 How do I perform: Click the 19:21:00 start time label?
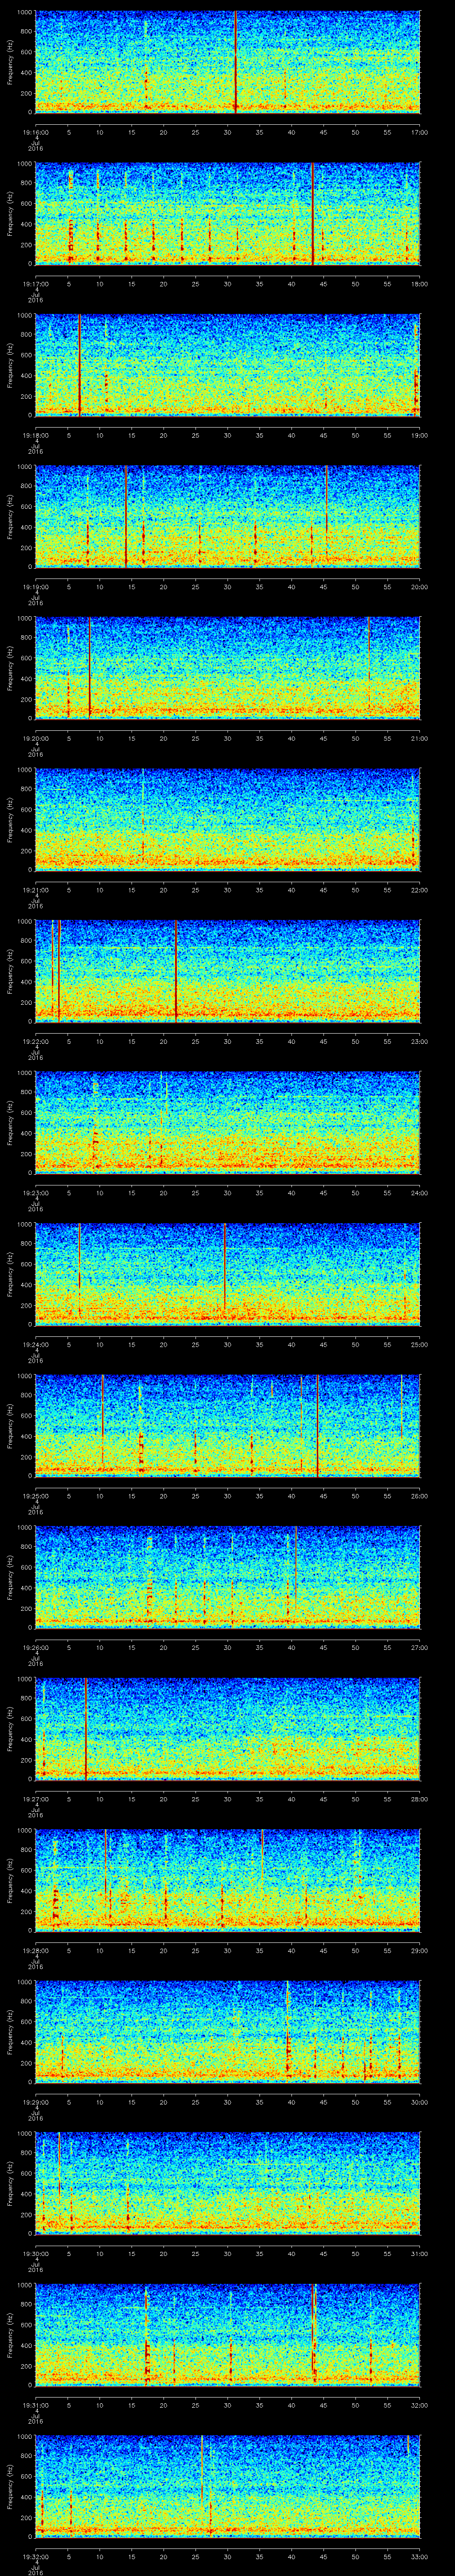[x=36, y=890]
